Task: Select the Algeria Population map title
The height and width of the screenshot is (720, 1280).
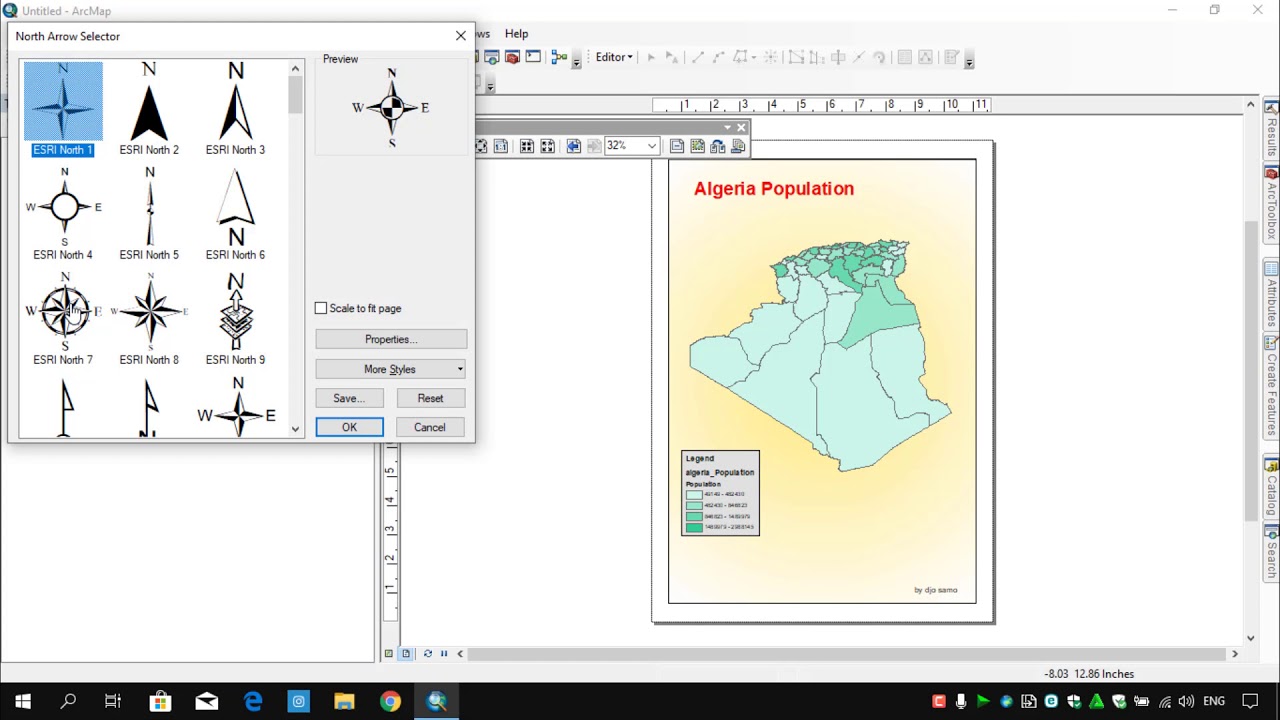Action: 774,189
